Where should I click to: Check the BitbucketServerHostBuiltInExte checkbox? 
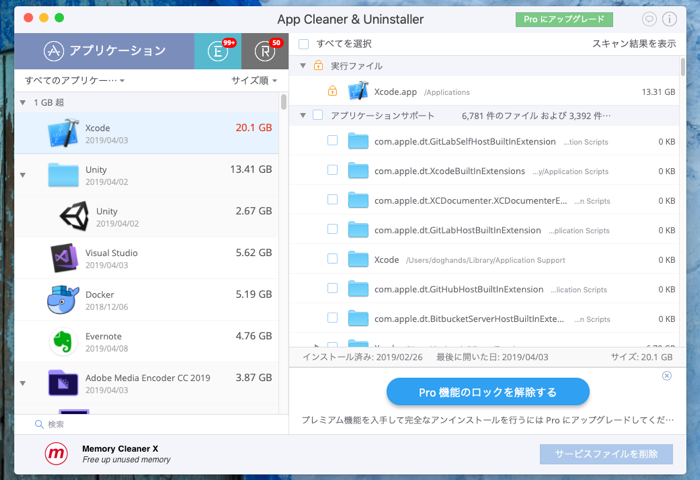point(333,318)
